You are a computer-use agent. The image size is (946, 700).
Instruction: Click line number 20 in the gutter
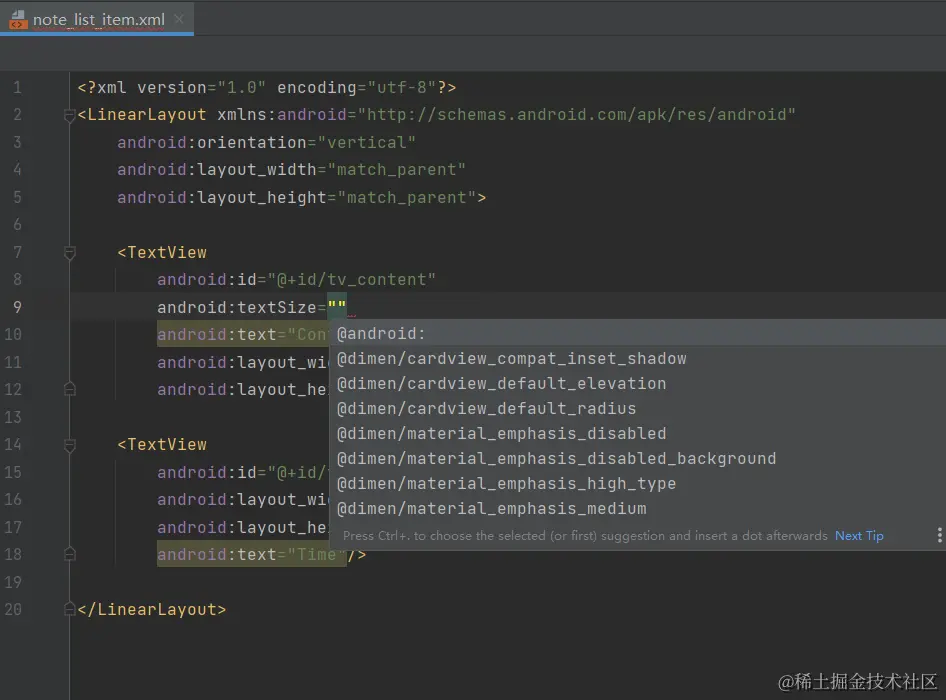(x=13, y=609)
